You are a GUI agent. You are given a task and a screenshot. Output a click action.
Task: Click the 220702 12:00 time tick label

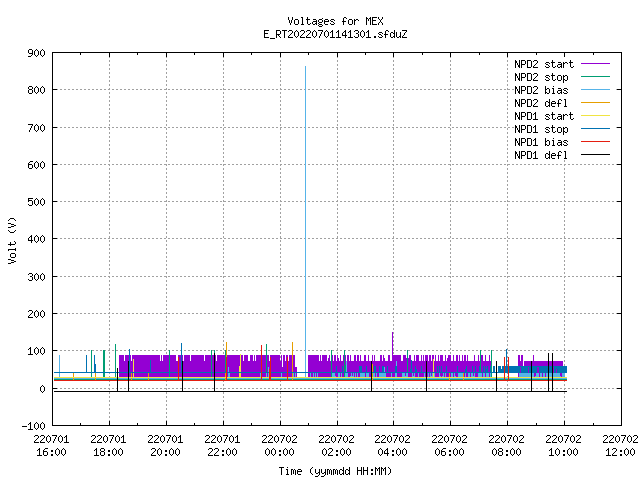(x=620, y=446)
